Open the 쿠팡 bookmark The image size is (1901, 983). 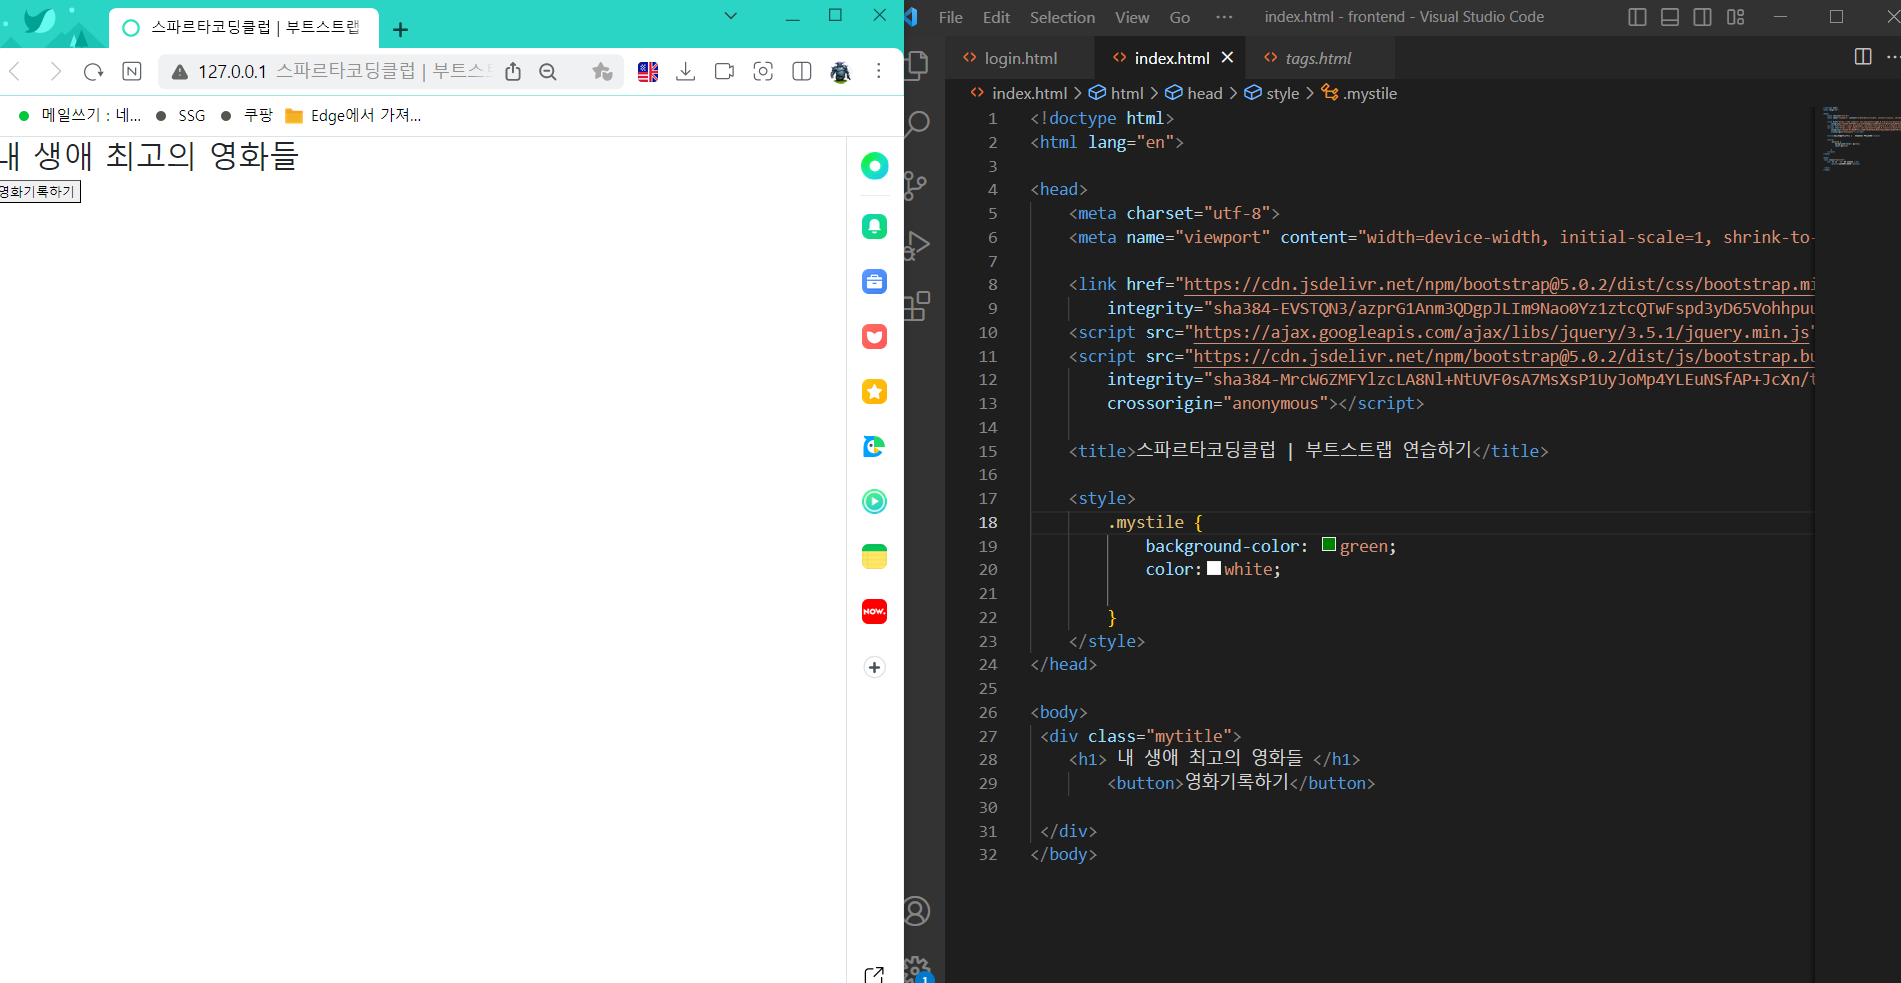[x=247, y=115]
